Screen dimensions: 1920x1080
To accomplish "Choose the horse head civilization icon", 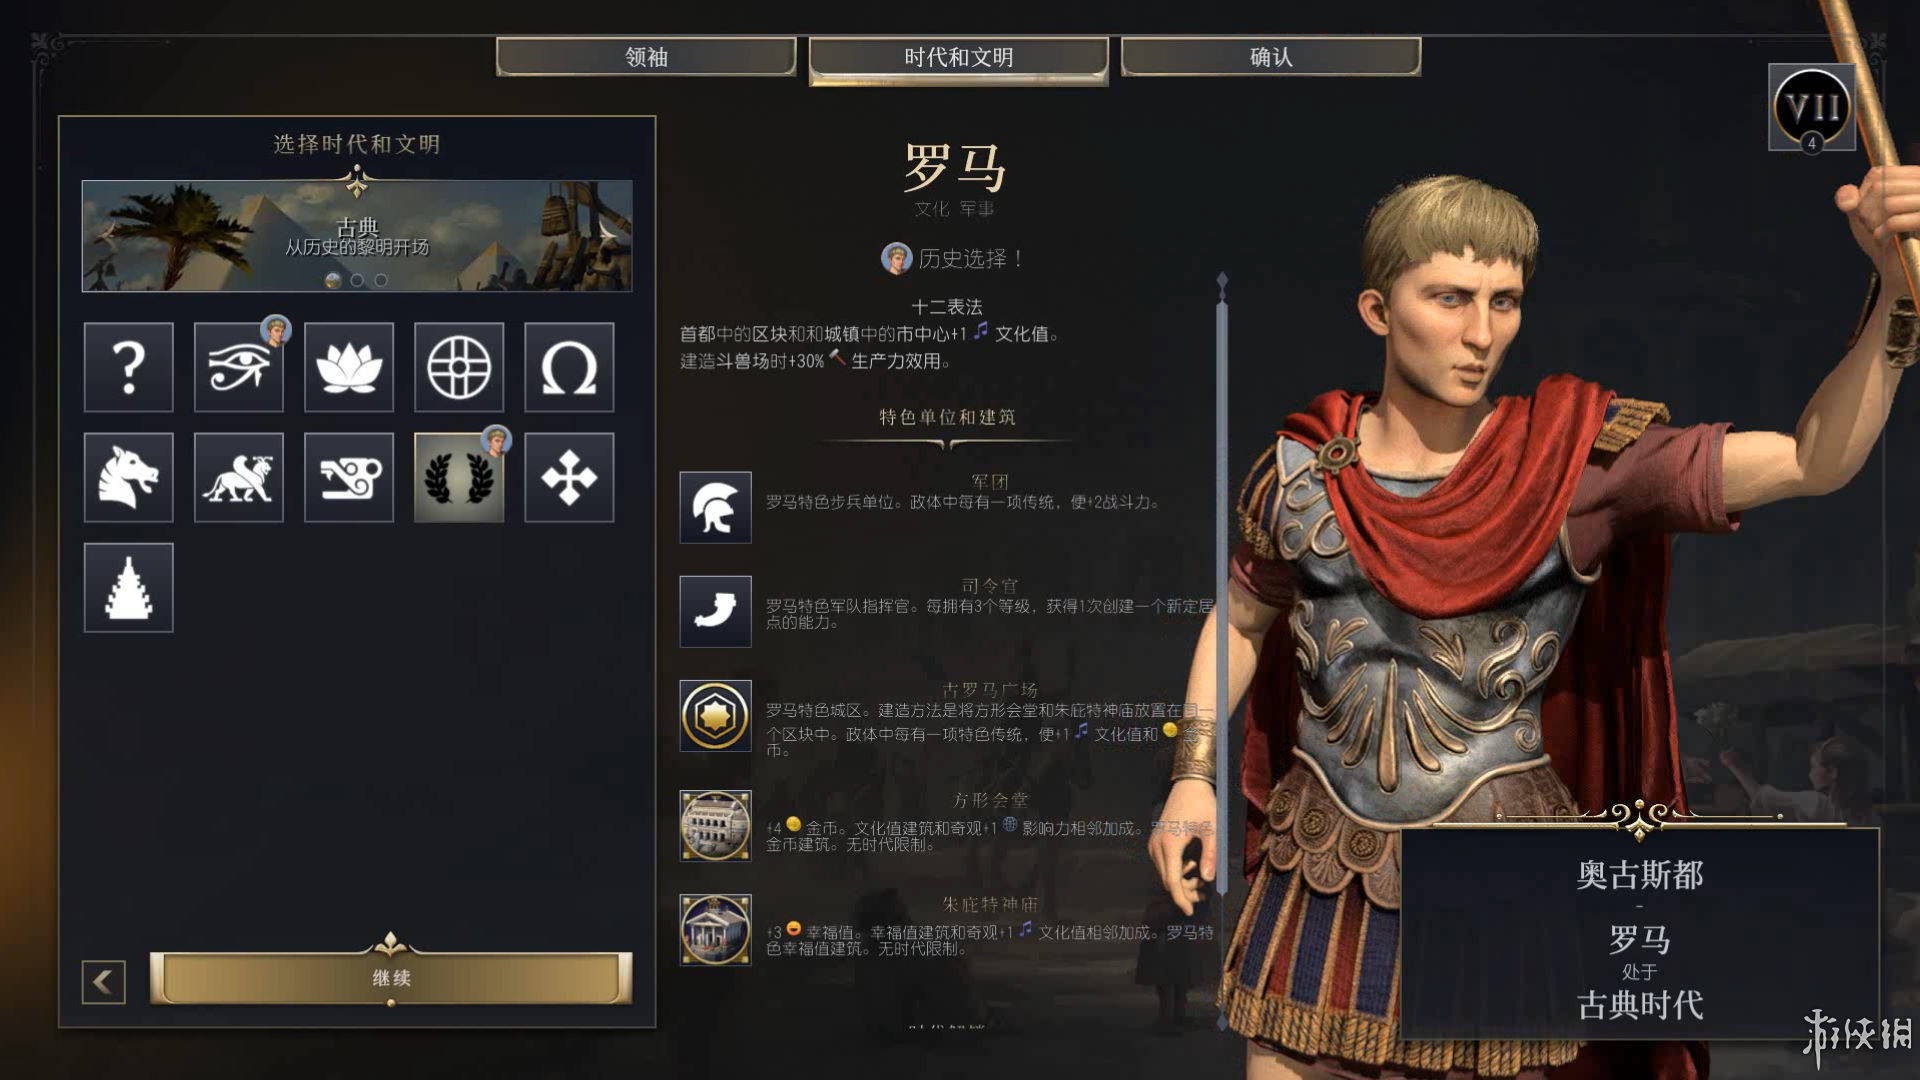I will (128, 477).
